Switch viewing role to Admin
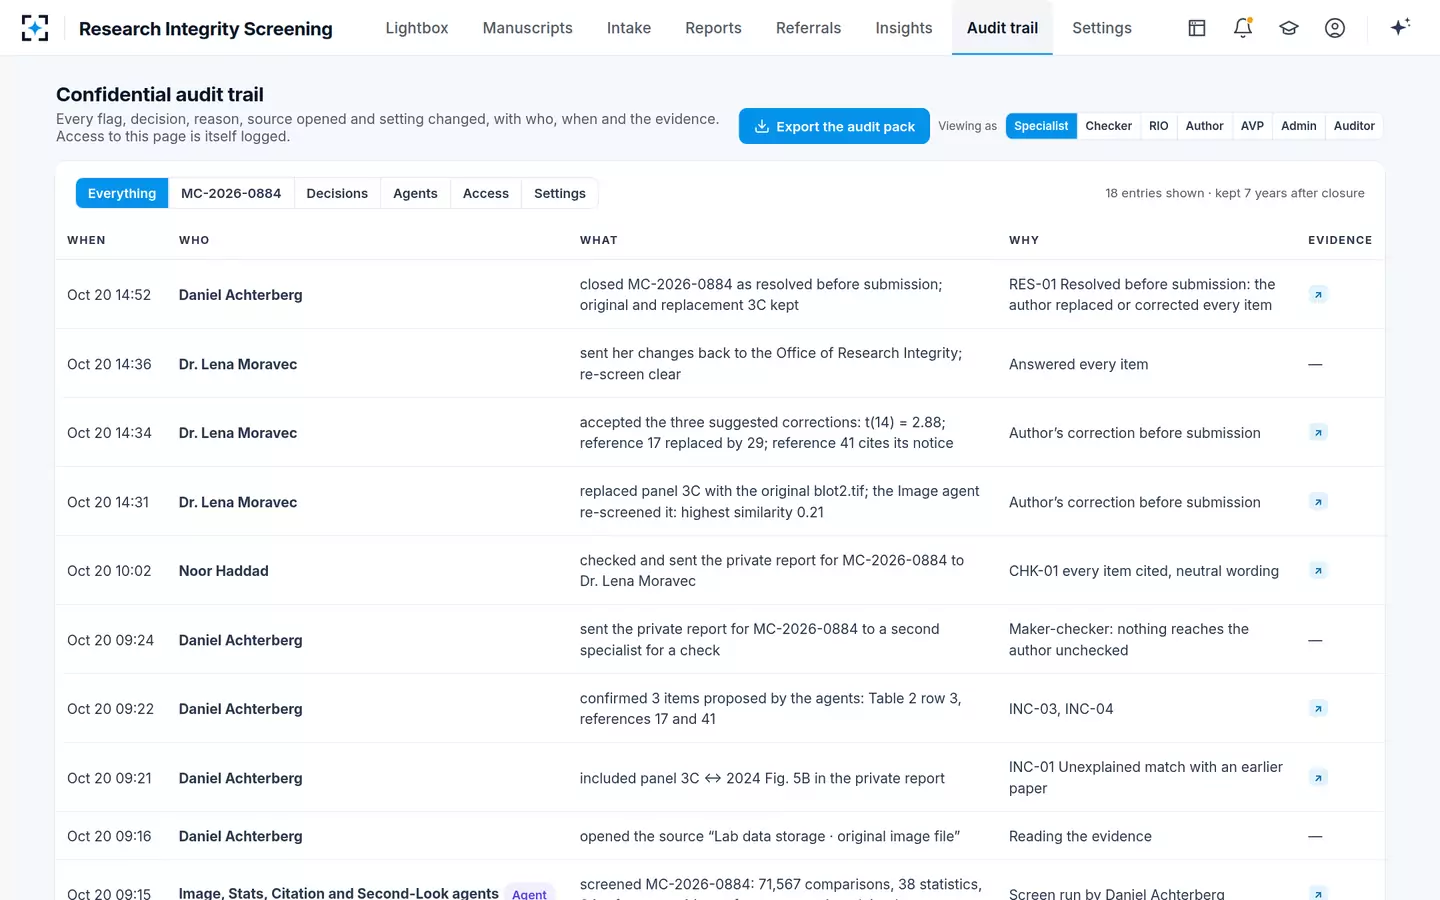The height and width of the screenshot is (900, 1440). [1299, 126]
